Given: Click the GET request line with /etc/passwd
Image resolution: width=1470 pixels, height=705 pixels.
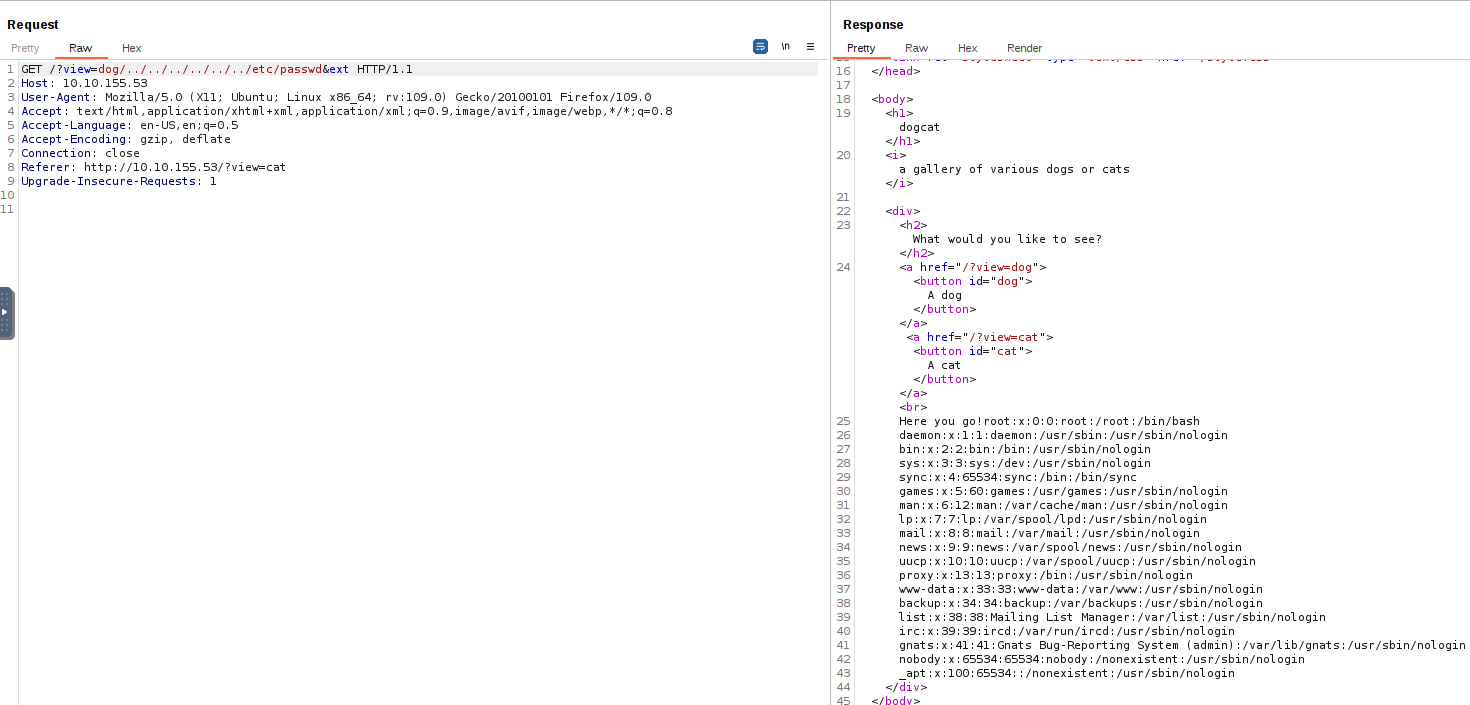Looking at the screenshot, I should tap(217, 69).
